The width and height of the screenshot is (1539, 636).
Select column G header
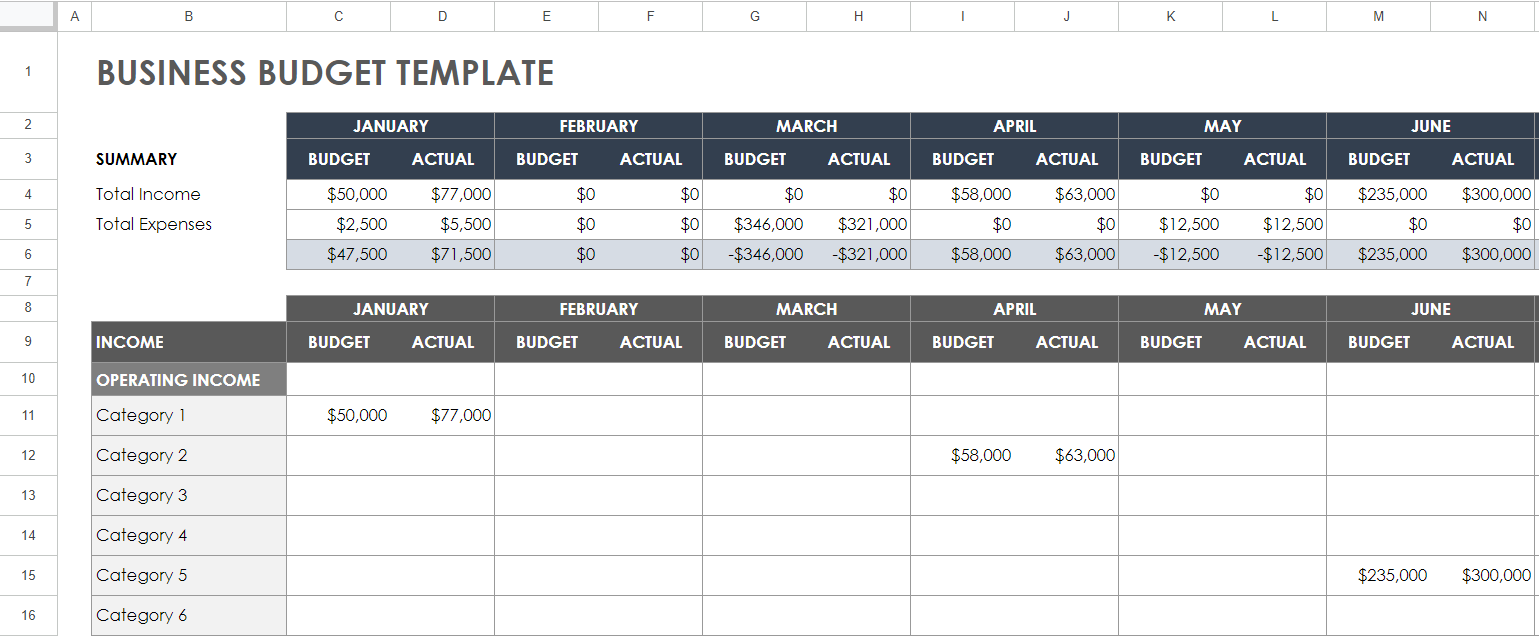(754, 16)
